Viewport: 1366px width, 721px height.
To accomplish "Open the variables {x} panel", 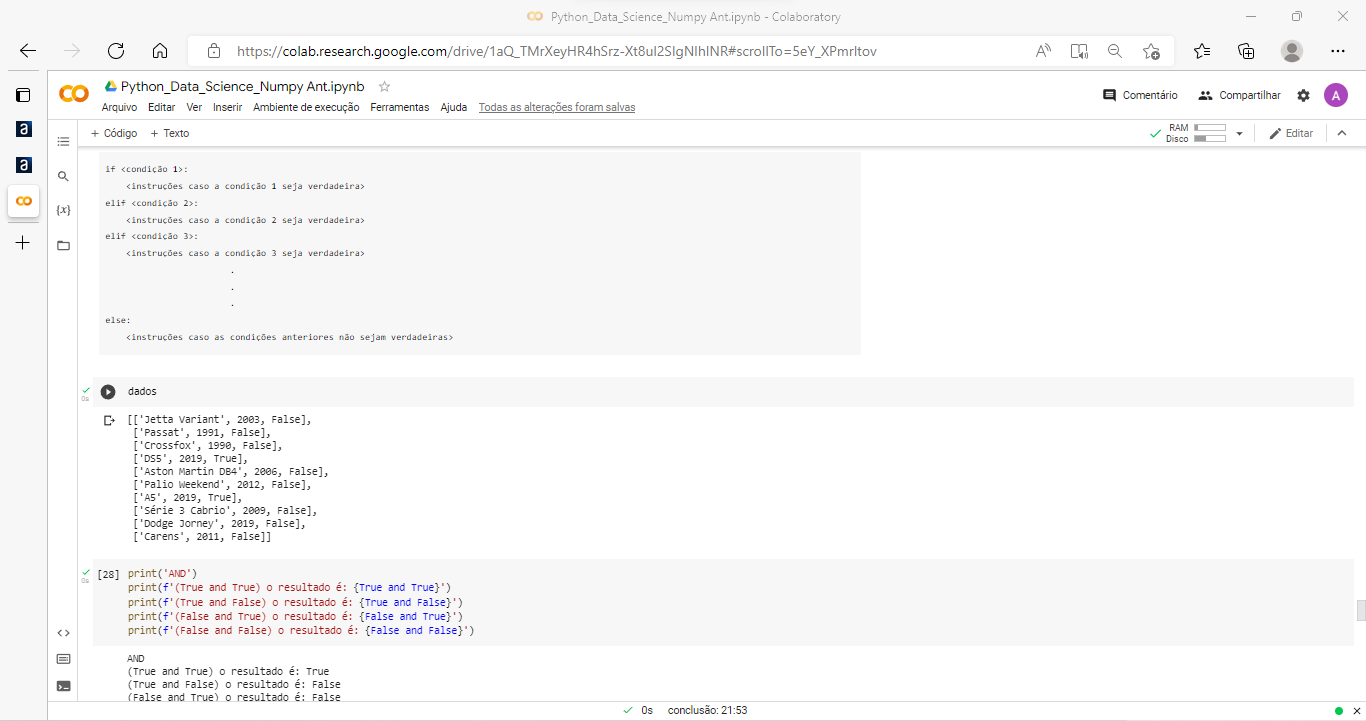I will (64, 210).
